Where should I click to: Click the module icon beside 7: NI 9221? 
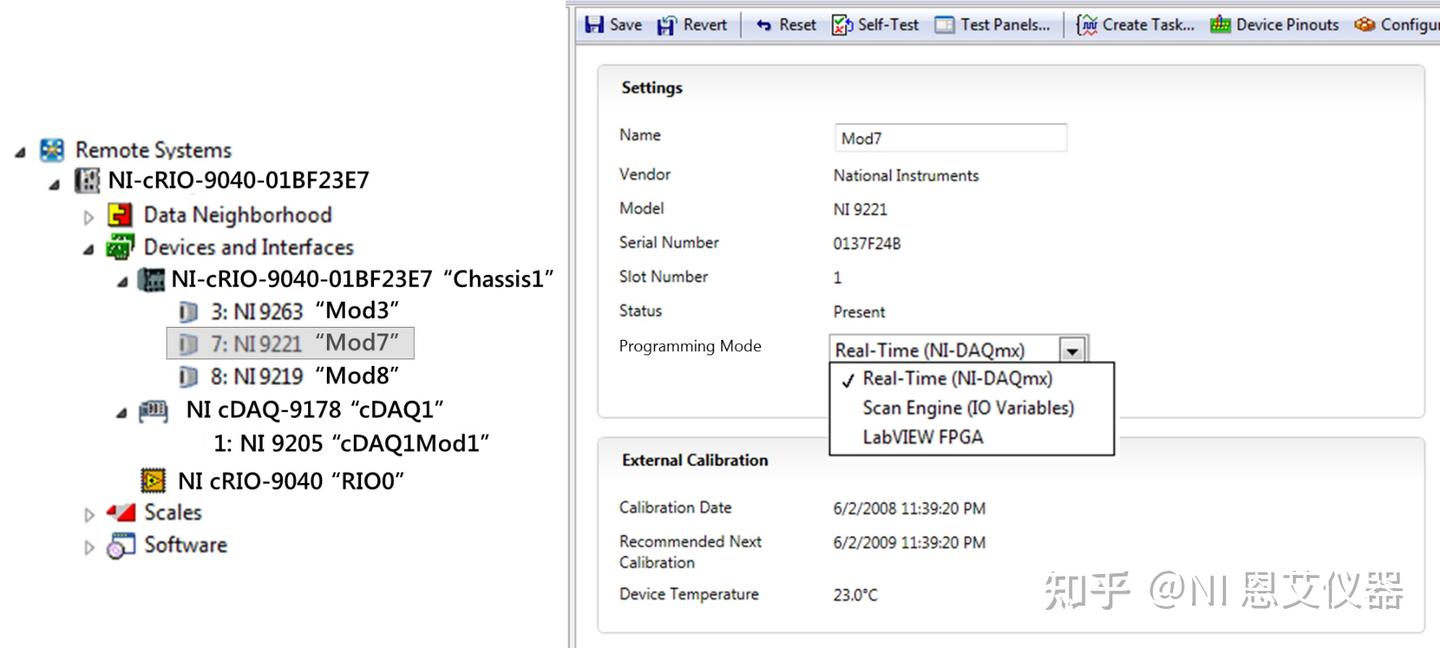tap(188, 344)
